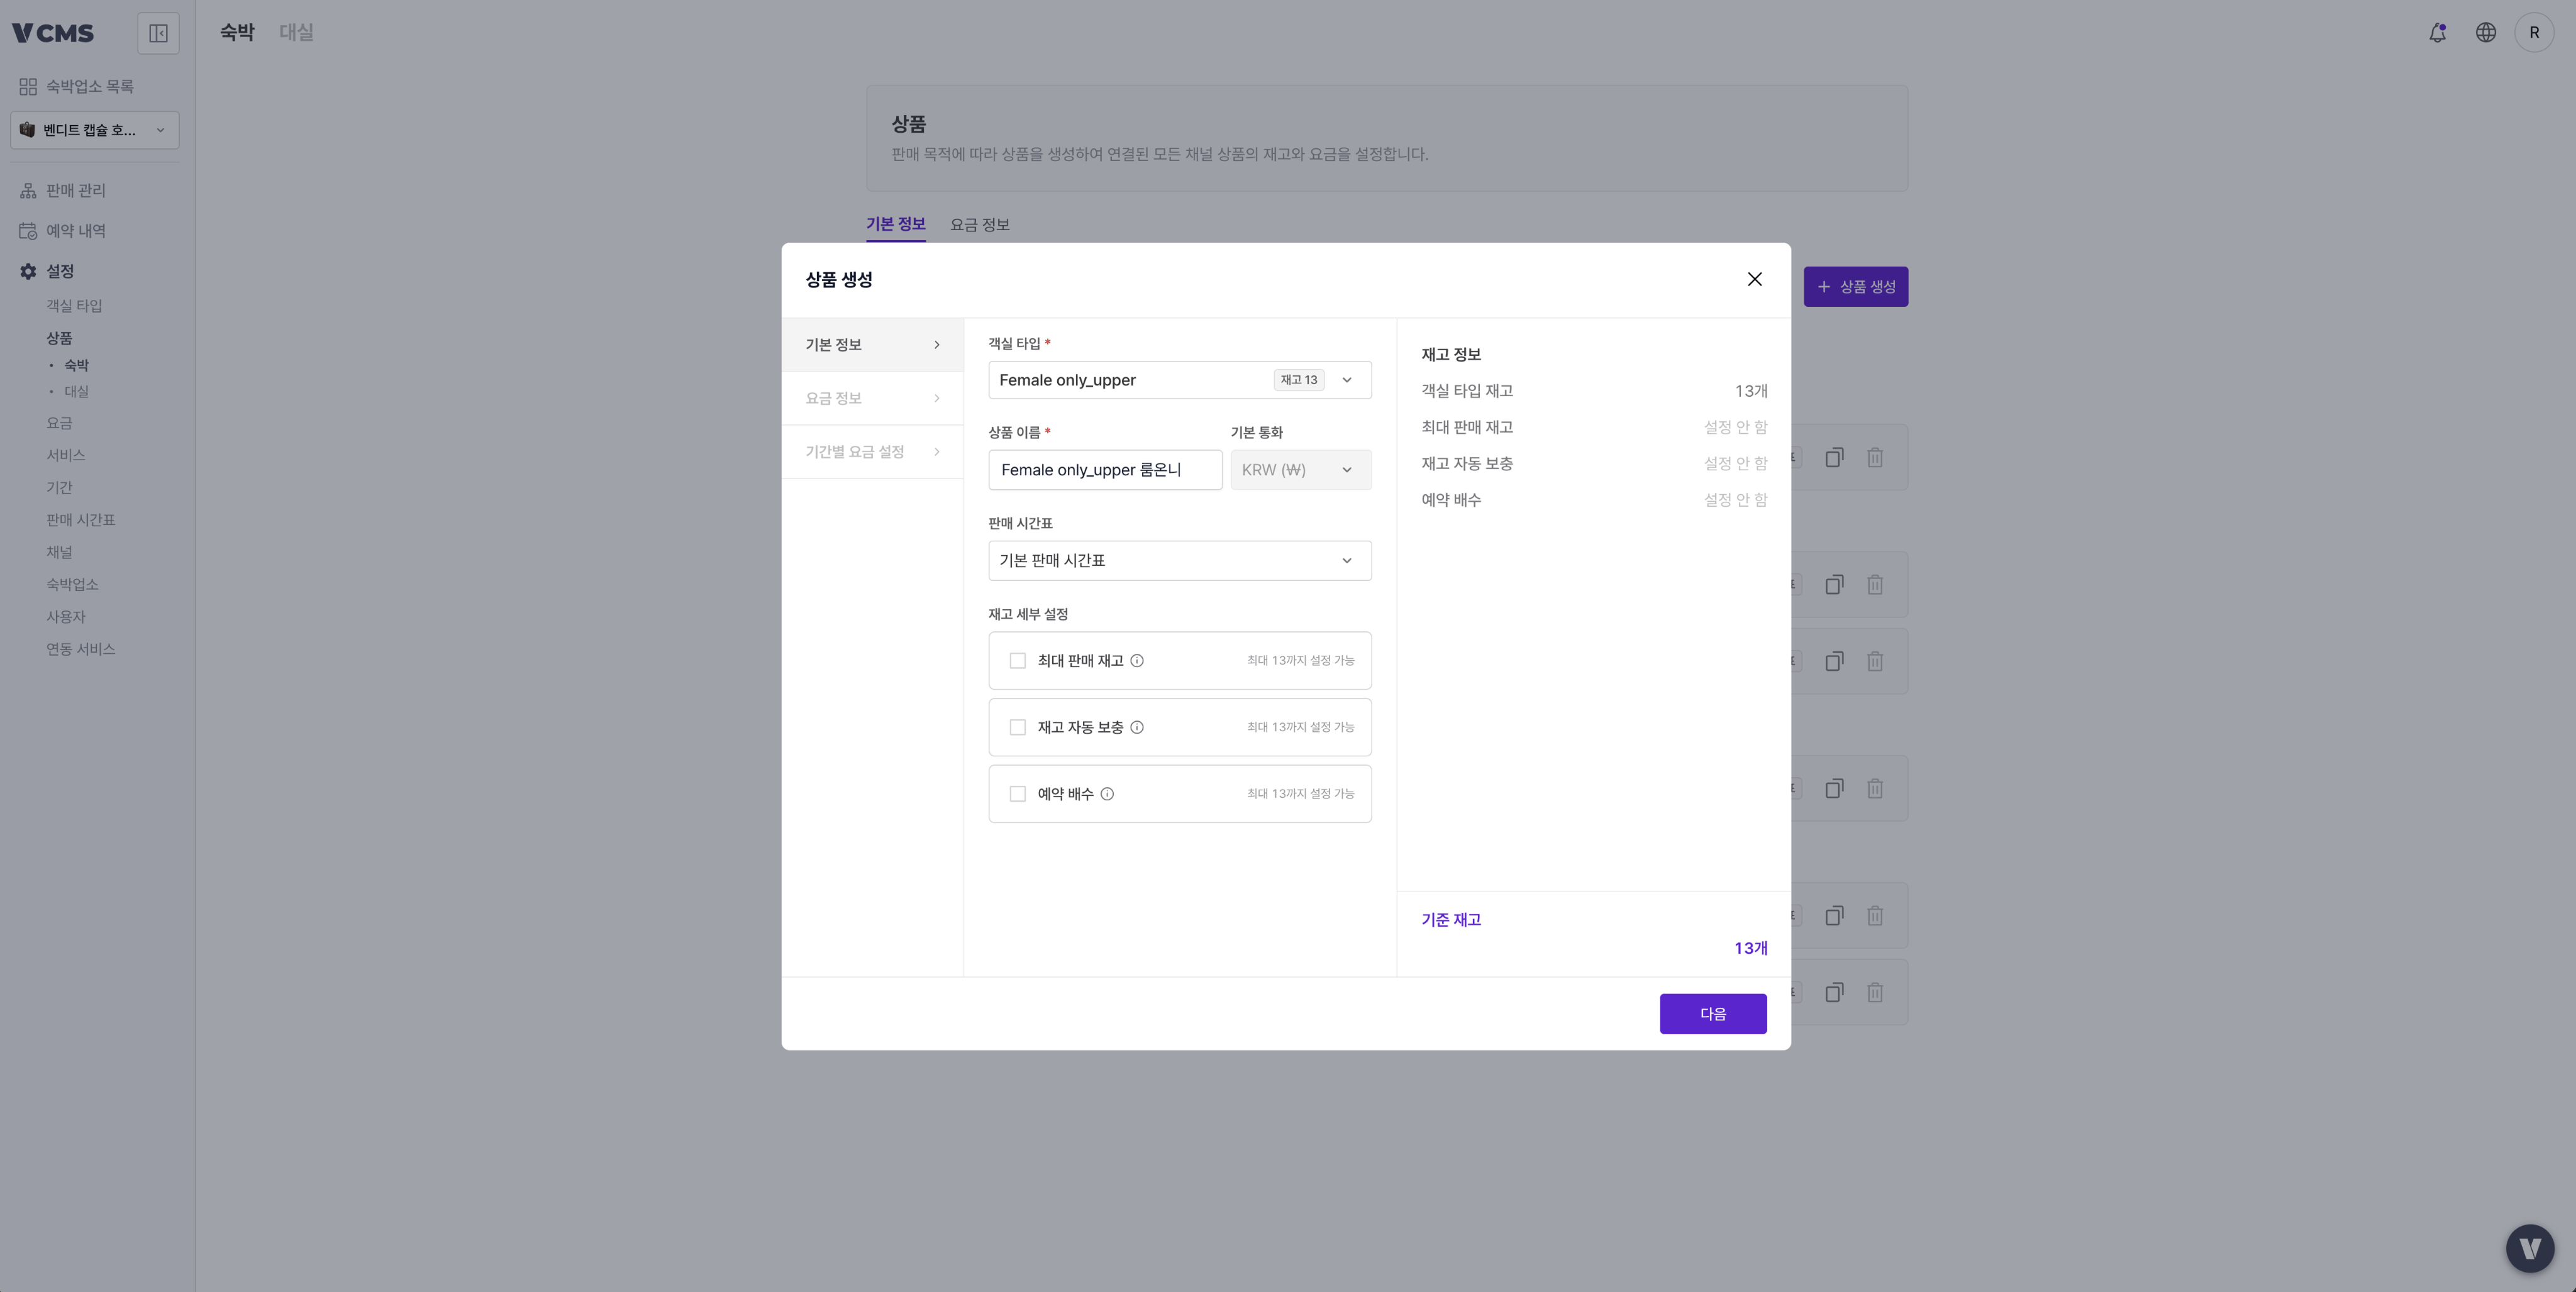Screen dimensions: 2576x1292
Task: Open 사용자 in settings menu
Action: [66, 617]
